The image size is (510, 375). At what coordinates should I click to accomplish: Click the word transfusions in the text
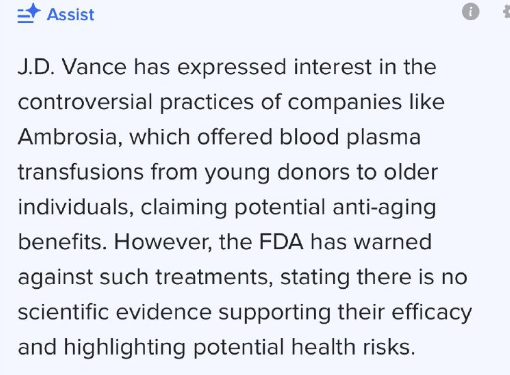tap(81, 172)
